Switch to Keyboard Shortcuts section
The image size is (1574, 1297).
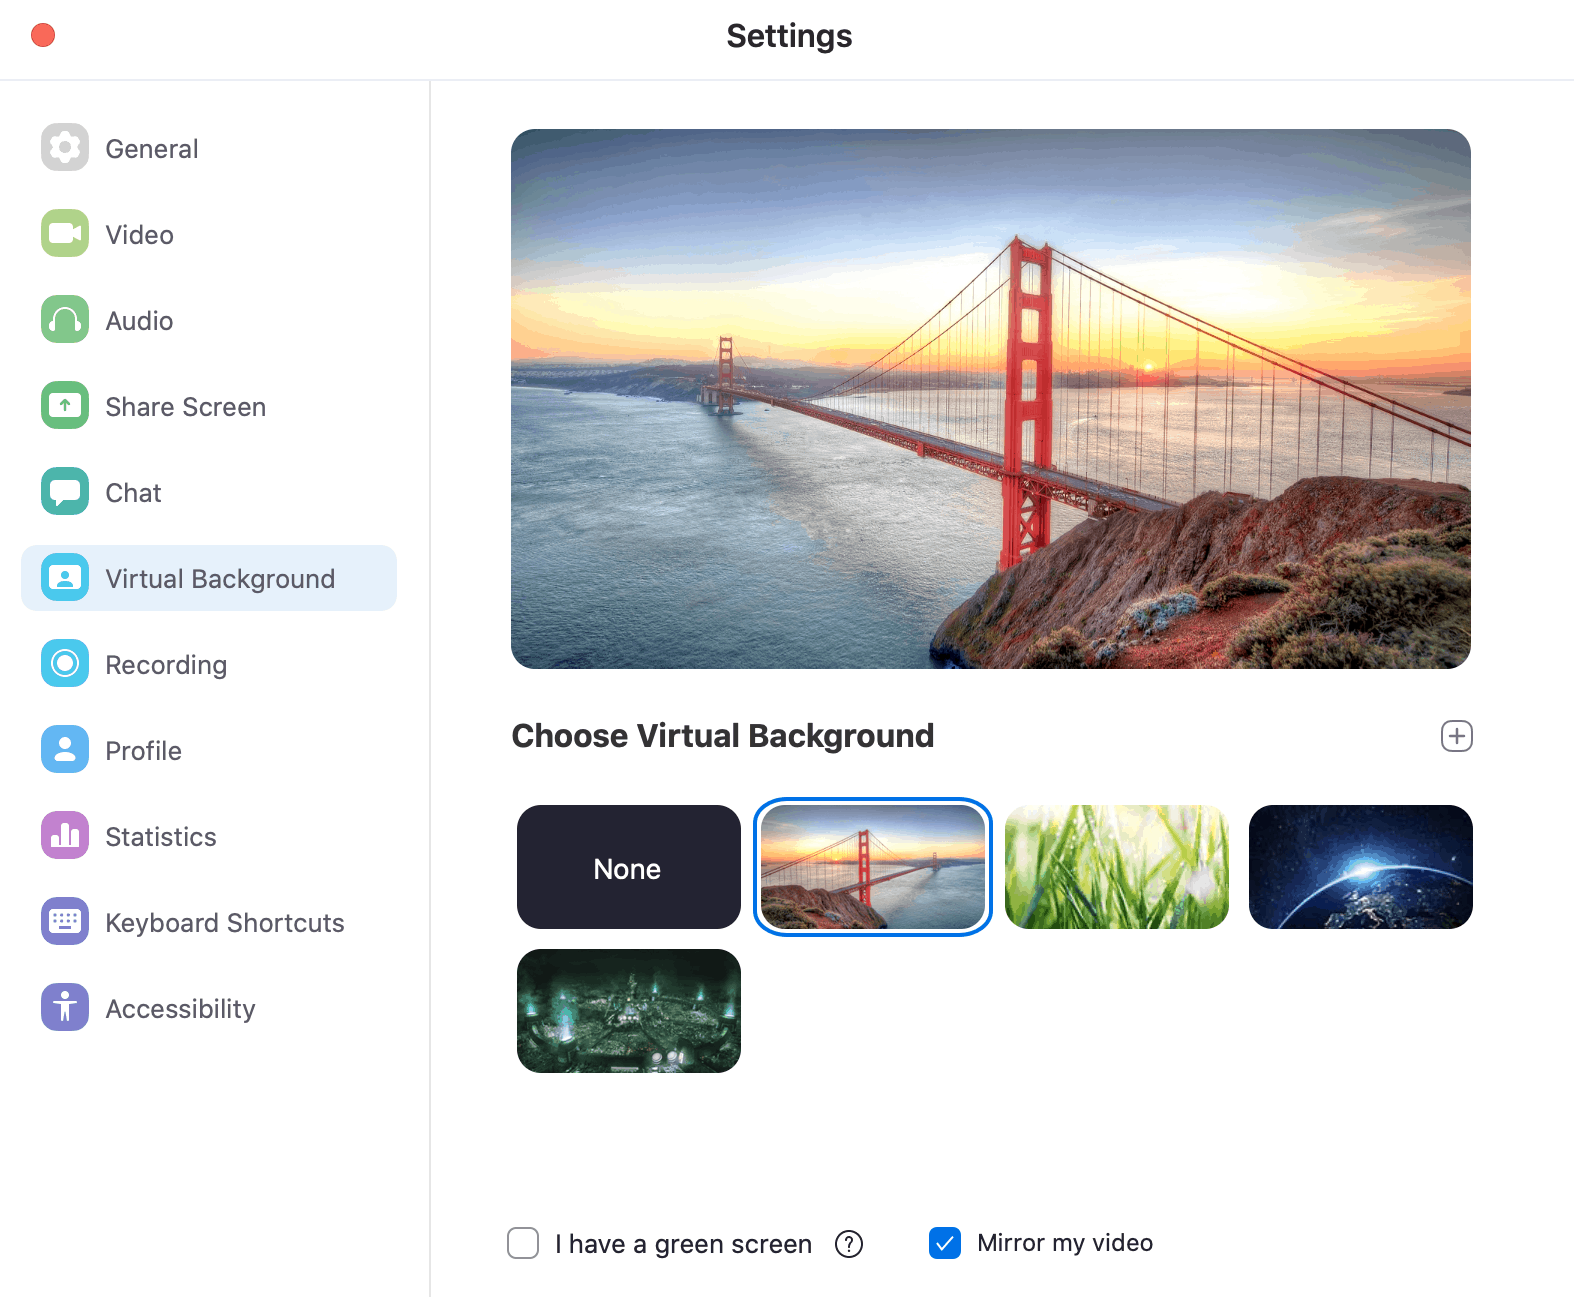pos(224,923)
